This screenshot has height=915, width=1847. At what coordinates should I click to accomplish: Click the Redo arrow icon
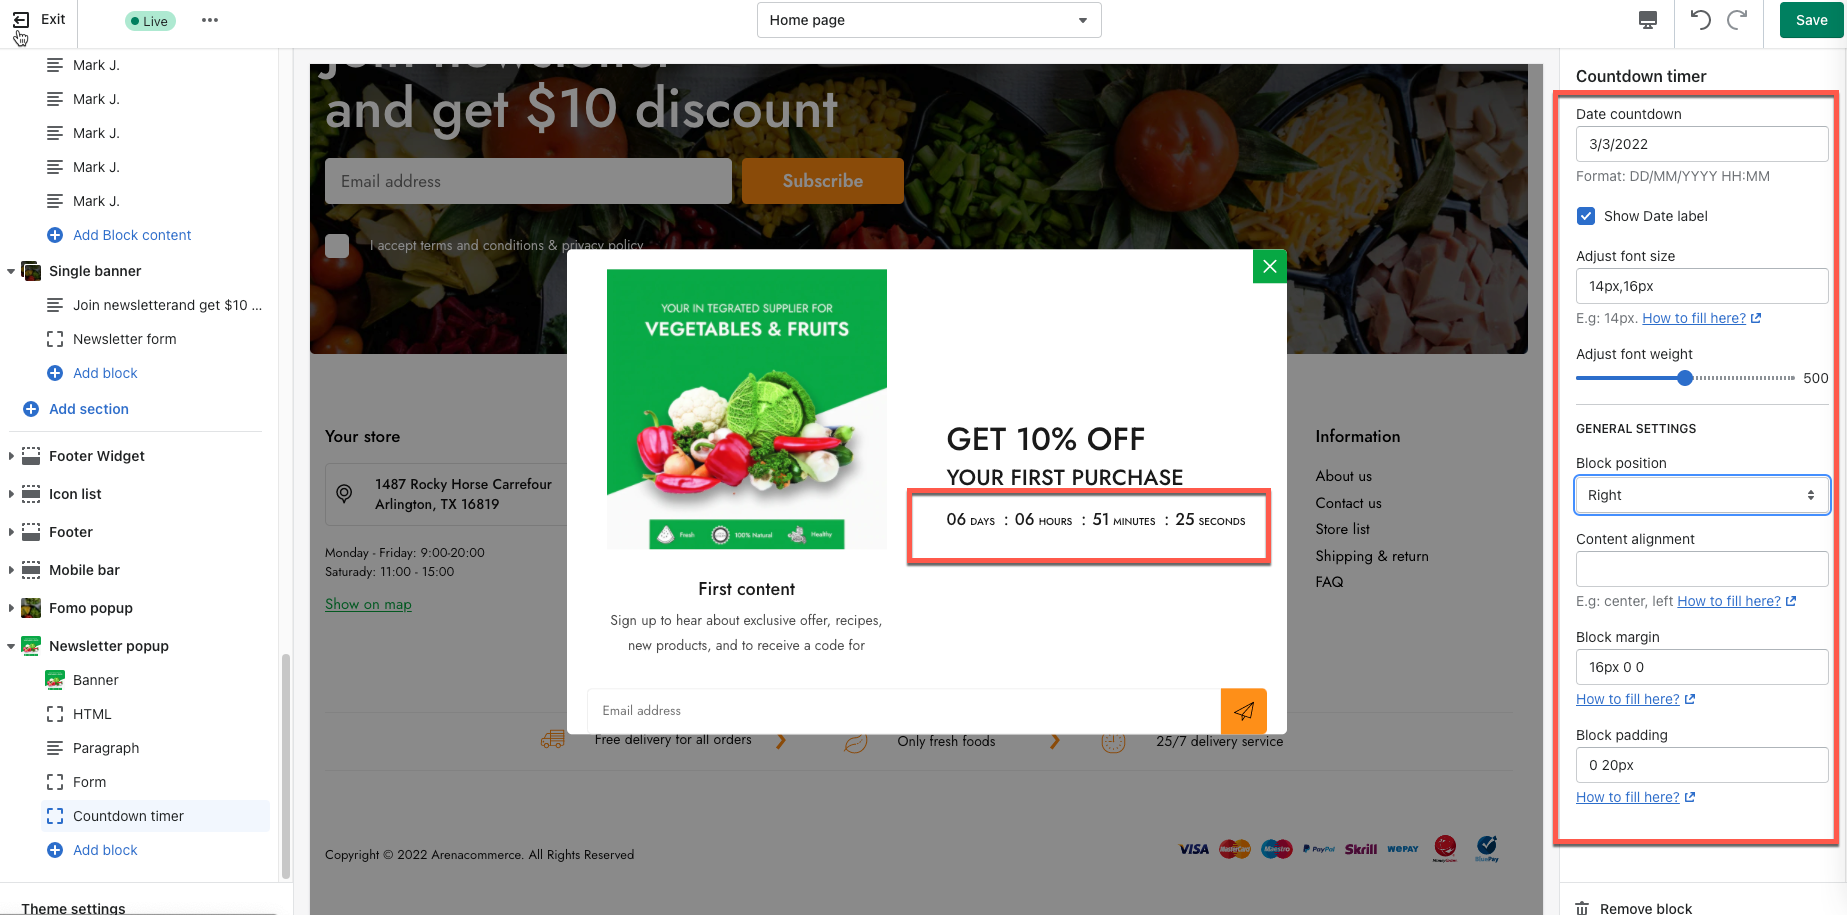tap(1738, 20)
